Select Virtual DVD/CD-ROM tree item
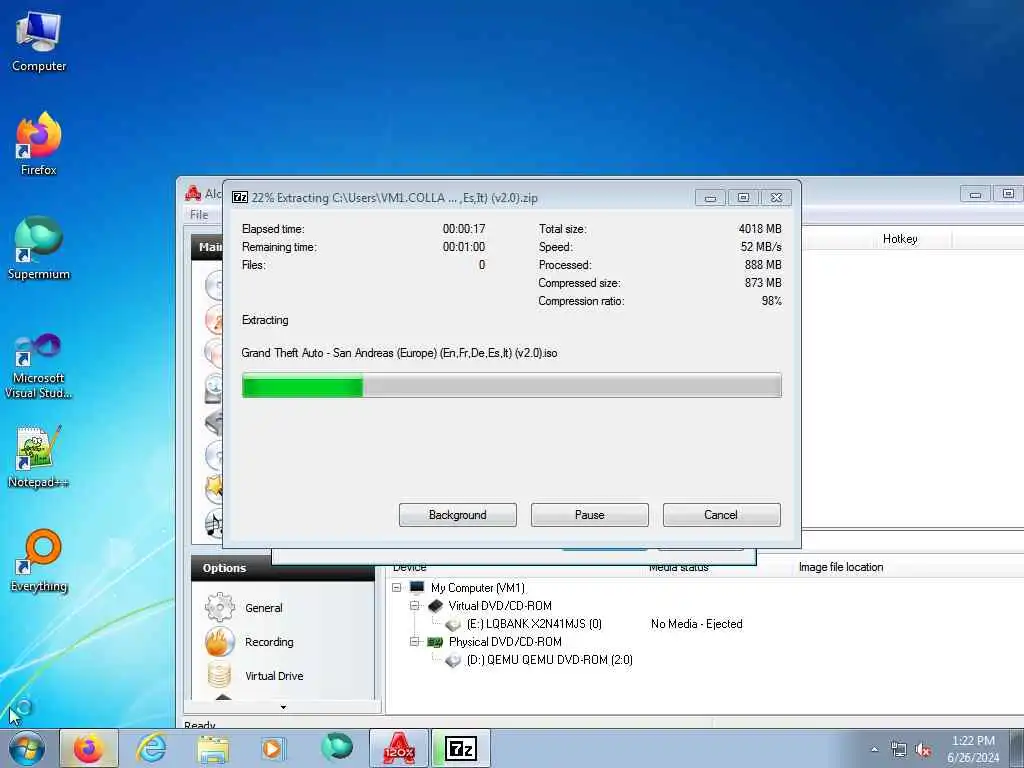Screen dimensions: 1024x768 [500, 606]
